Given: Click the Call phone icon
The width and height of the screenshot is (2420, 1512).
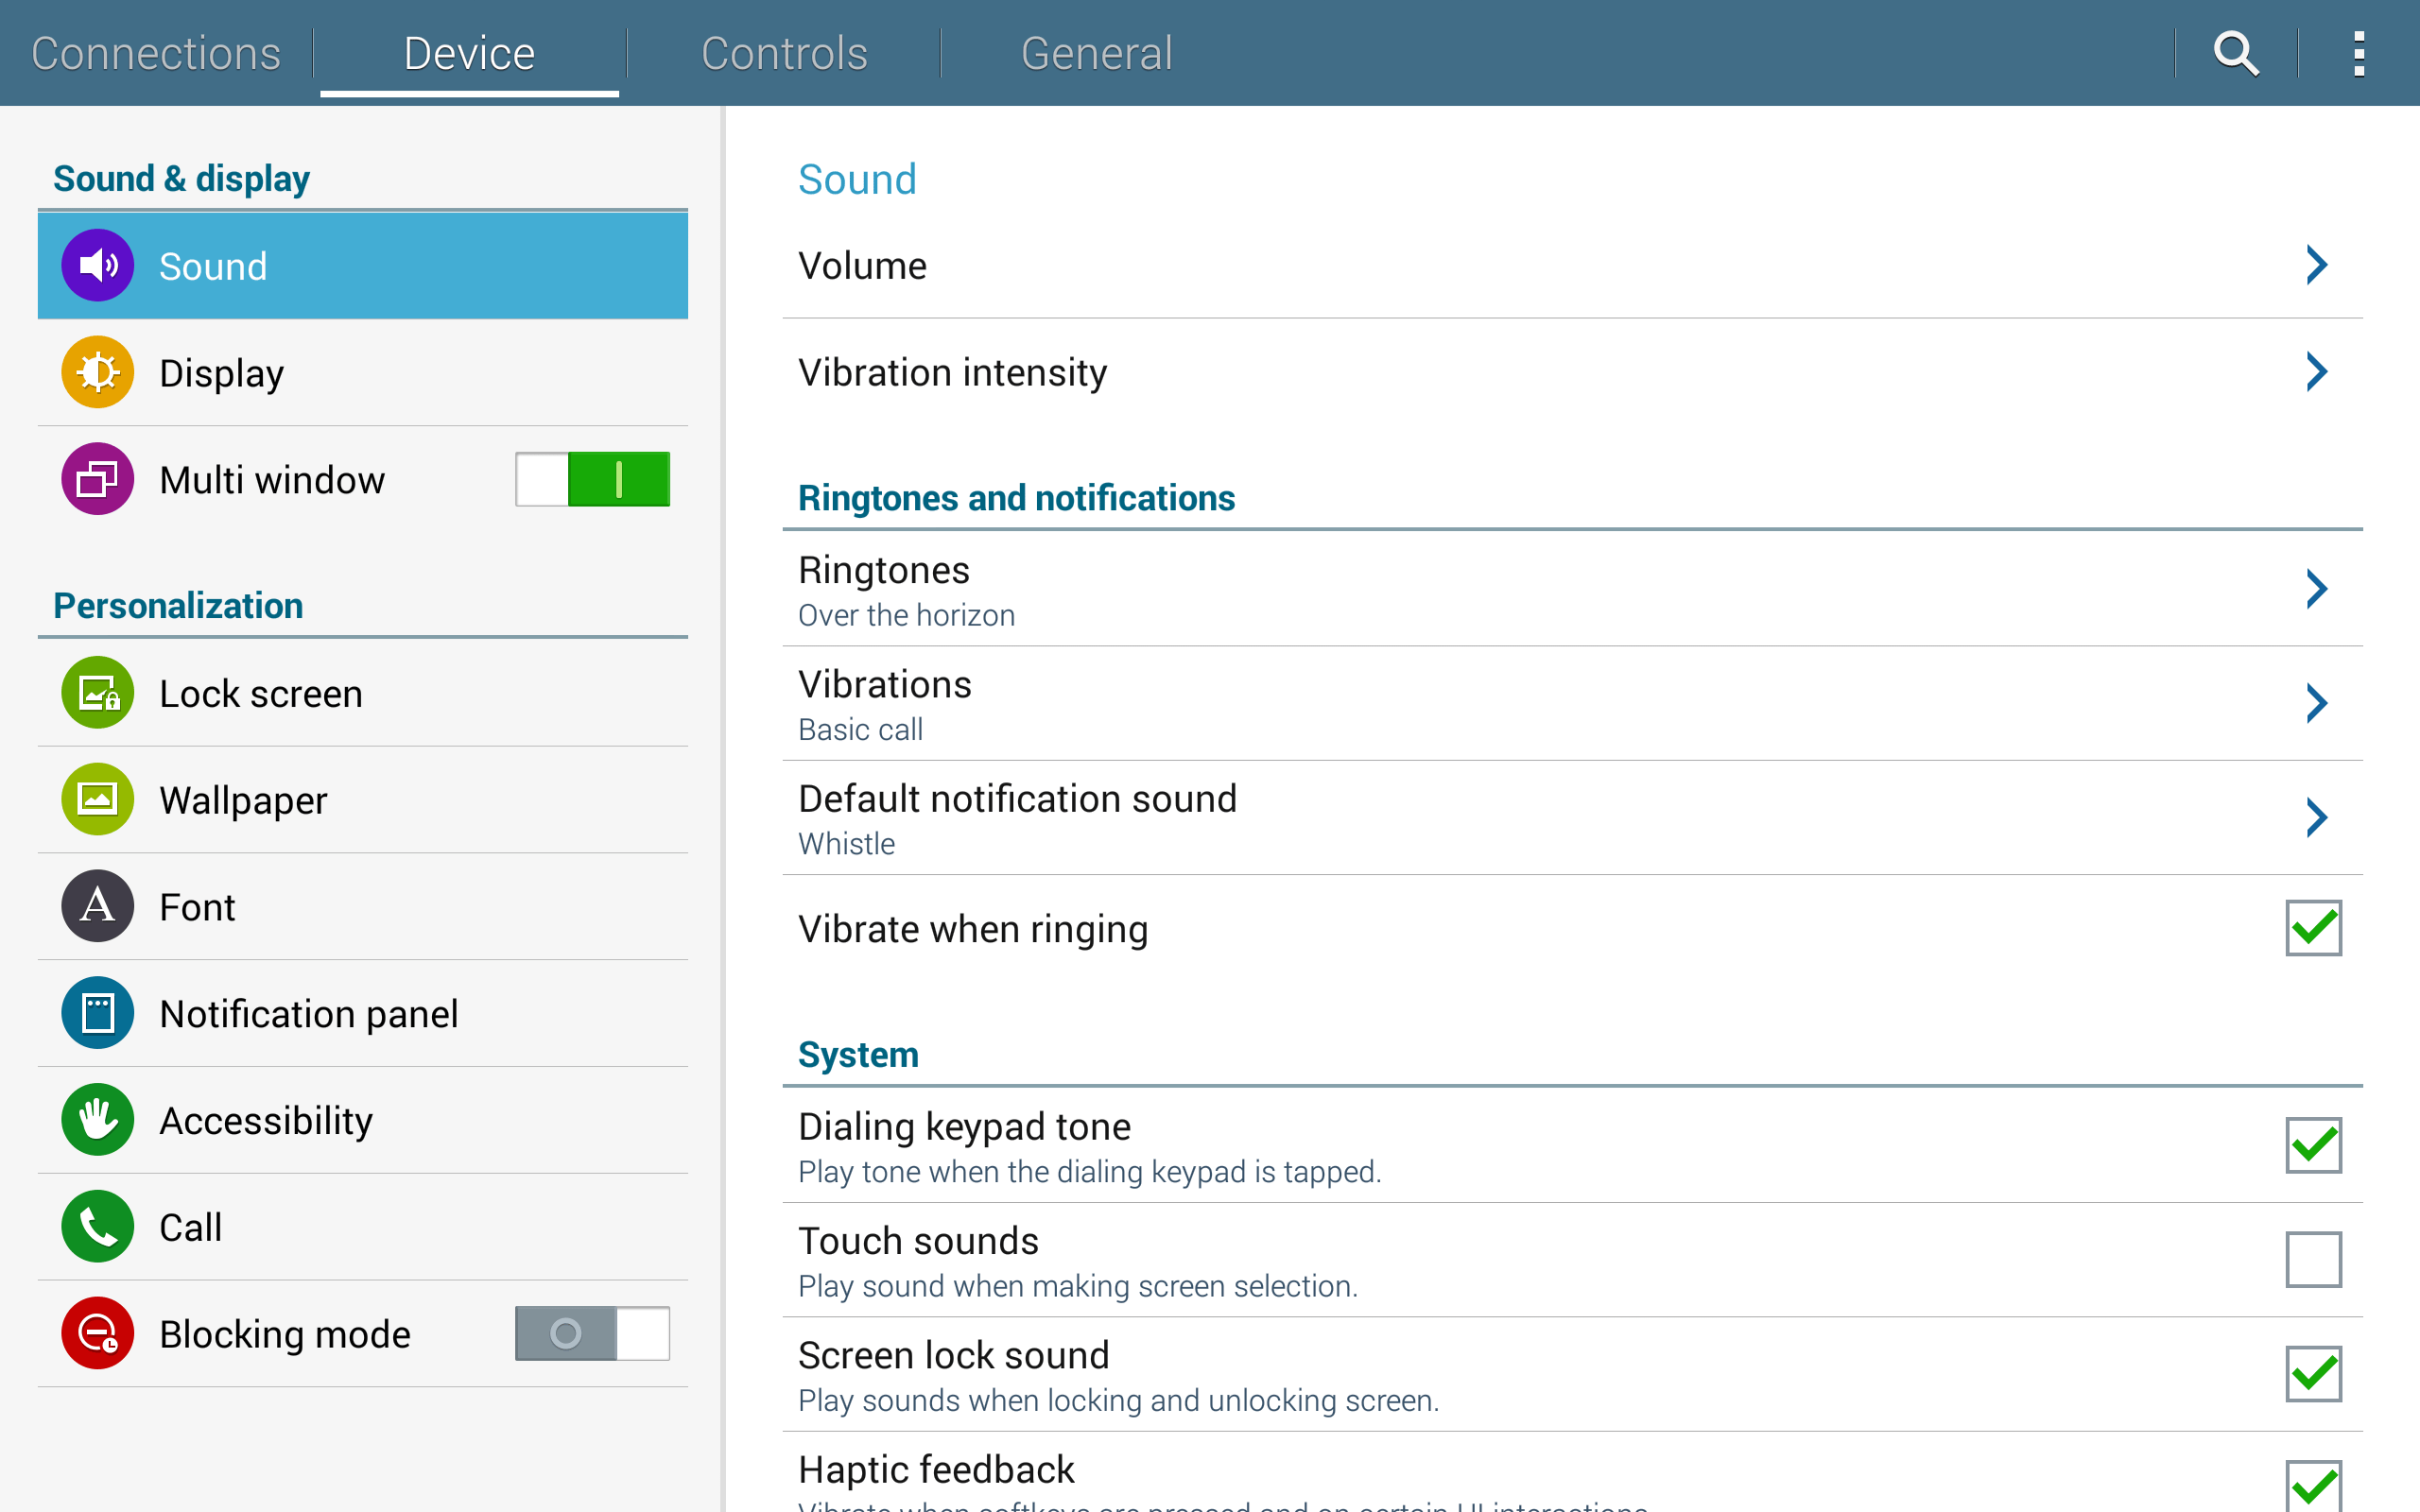Looking at the screenshot, I should point(97,1226).
